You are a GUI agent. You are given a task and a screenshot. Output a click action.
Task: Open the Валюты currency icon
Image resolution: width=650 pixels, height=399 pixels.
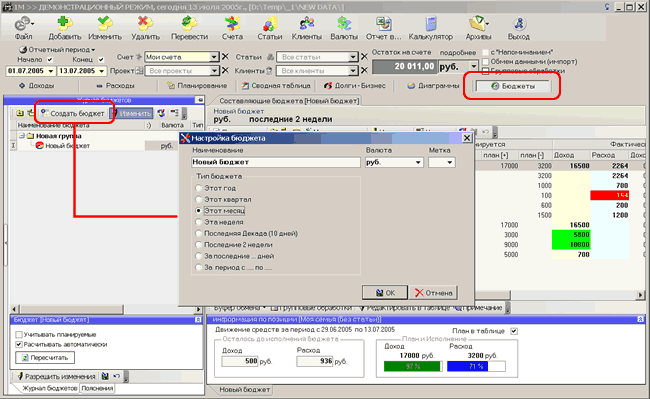pos(344,24)
